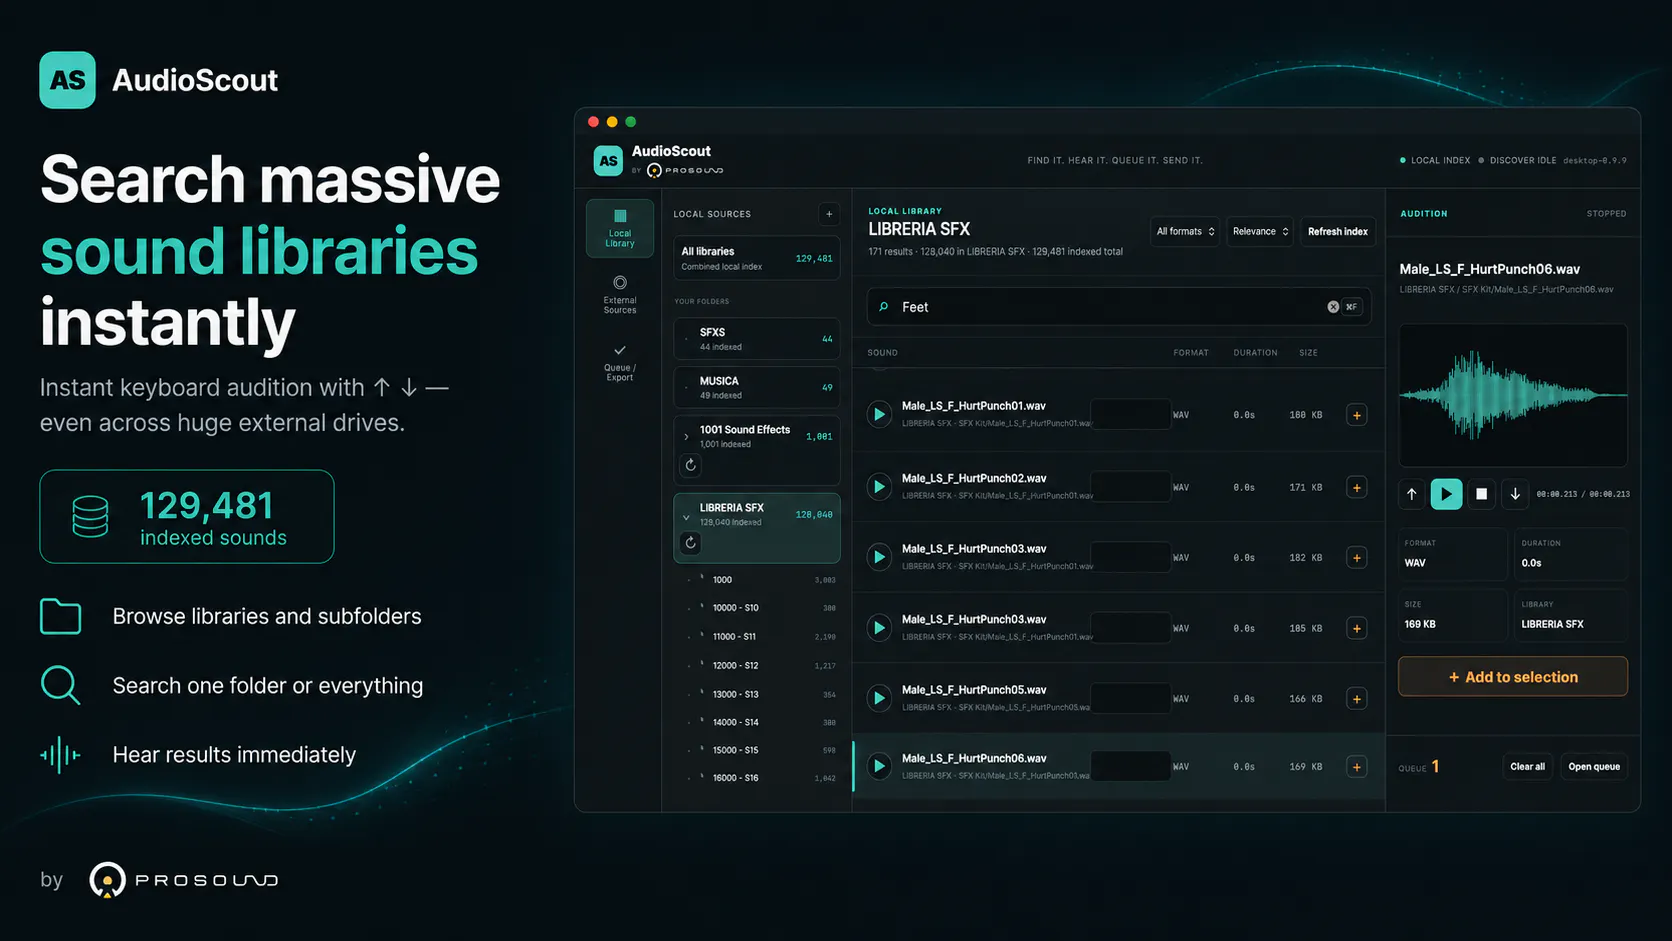Viewport: 1672px width, 941px height.
Task: Open the Relevance sort dropdown
Action: pyautogui.click(x=1260, y=231)
